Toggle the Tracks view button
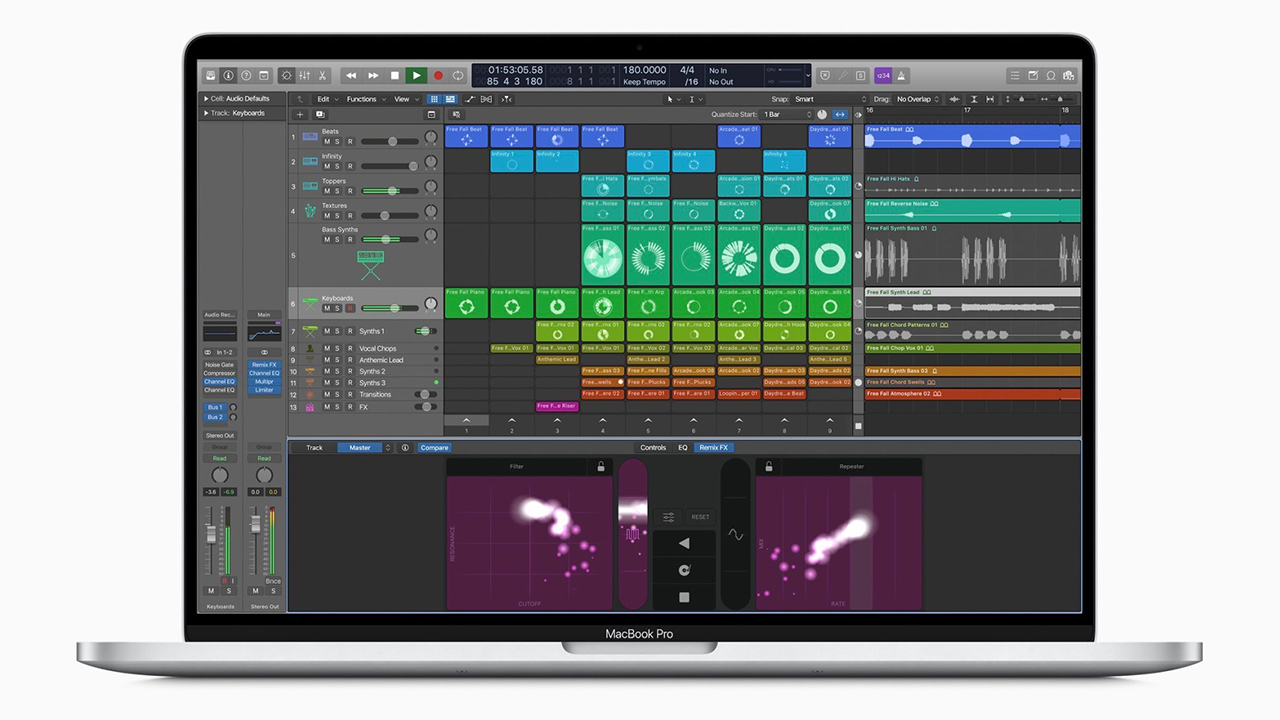 pyautogui.click(x=450, y=99)
